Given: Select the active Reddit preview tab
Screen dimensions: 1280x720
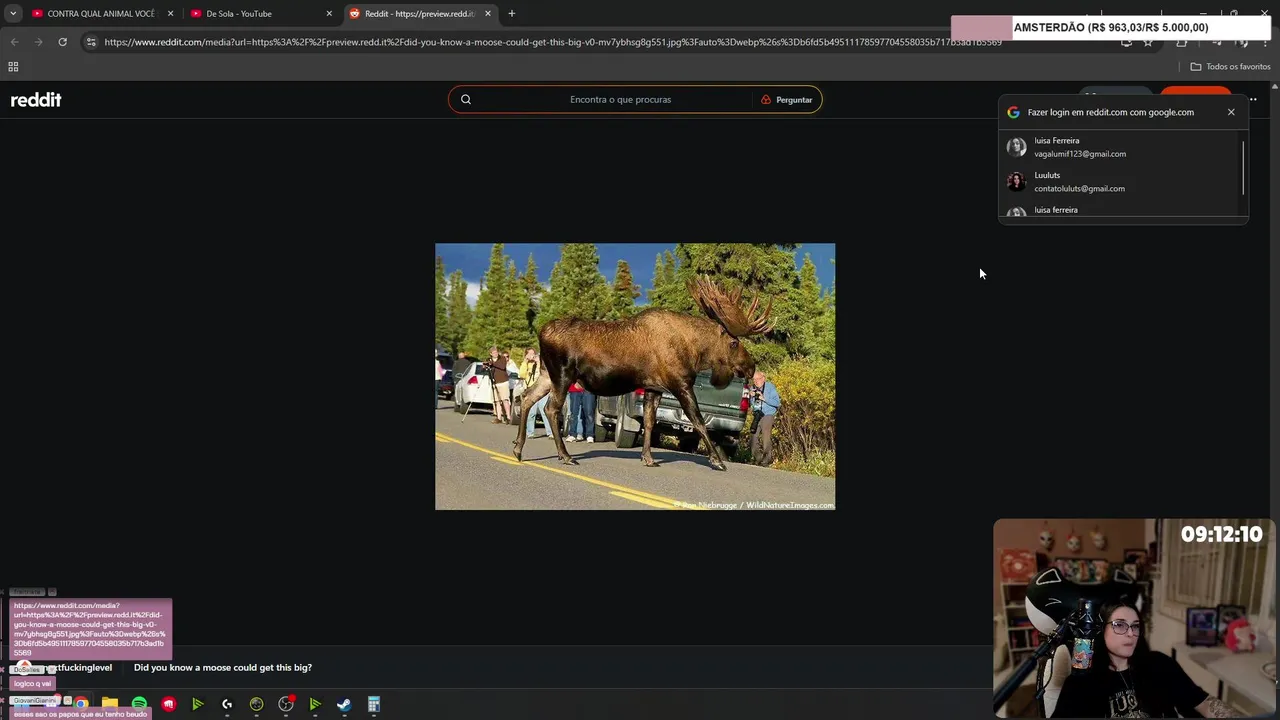Looking at the screenshot, I should [x=420, y=14].
